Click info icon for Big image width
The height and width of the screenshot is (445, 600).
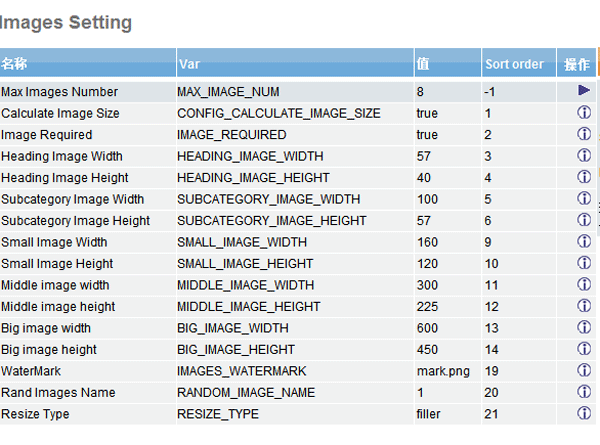(584, 328)
